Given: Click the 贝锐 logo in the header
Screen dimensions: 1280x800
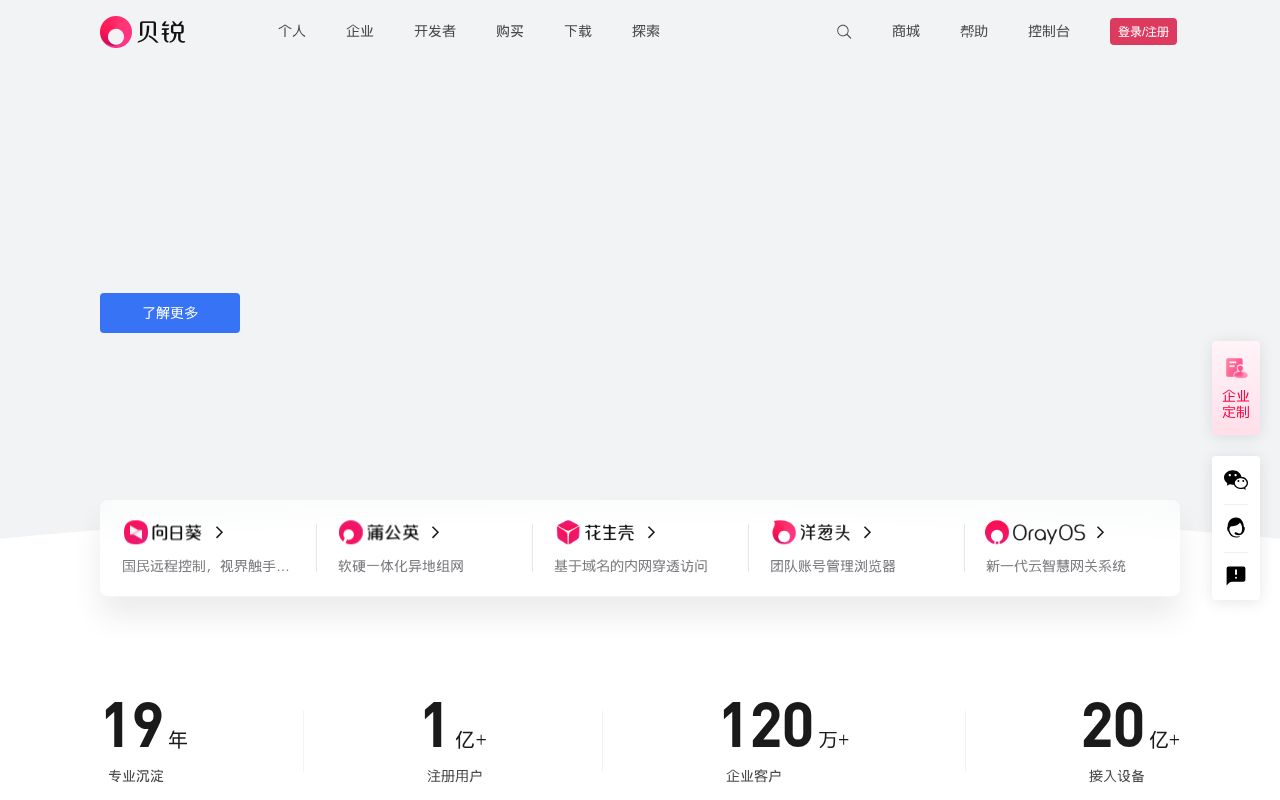Looking at the screenshot, I should [143, 32].
